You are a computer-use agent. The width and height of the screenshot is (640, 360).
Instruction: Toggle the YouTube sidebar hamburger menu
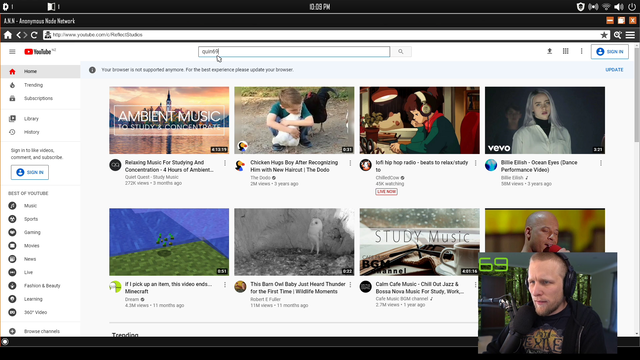point(12,52)
